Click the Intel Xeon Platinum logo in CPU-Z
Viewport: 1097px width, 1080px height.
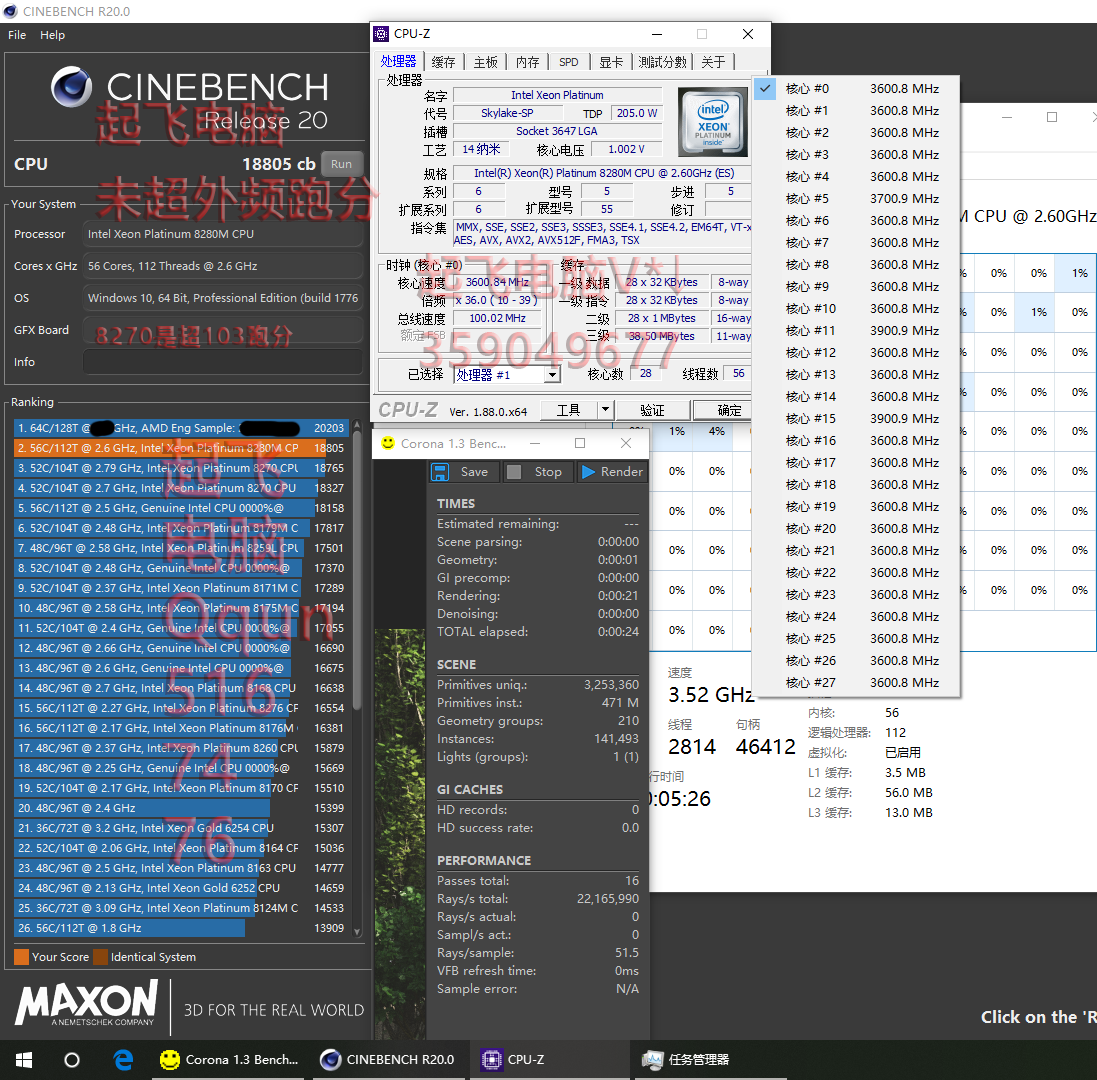[x=713, y=122]
